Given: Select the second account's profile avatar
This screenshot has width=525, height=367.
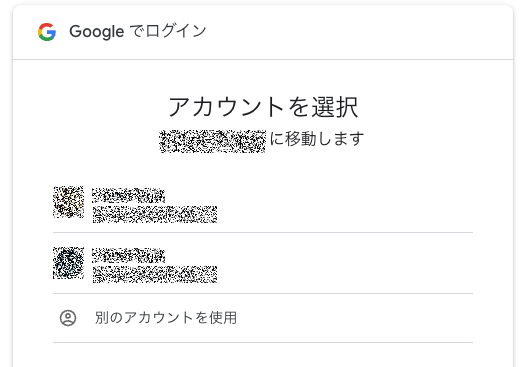Looking at the screenshot, I should pos(68,263).
